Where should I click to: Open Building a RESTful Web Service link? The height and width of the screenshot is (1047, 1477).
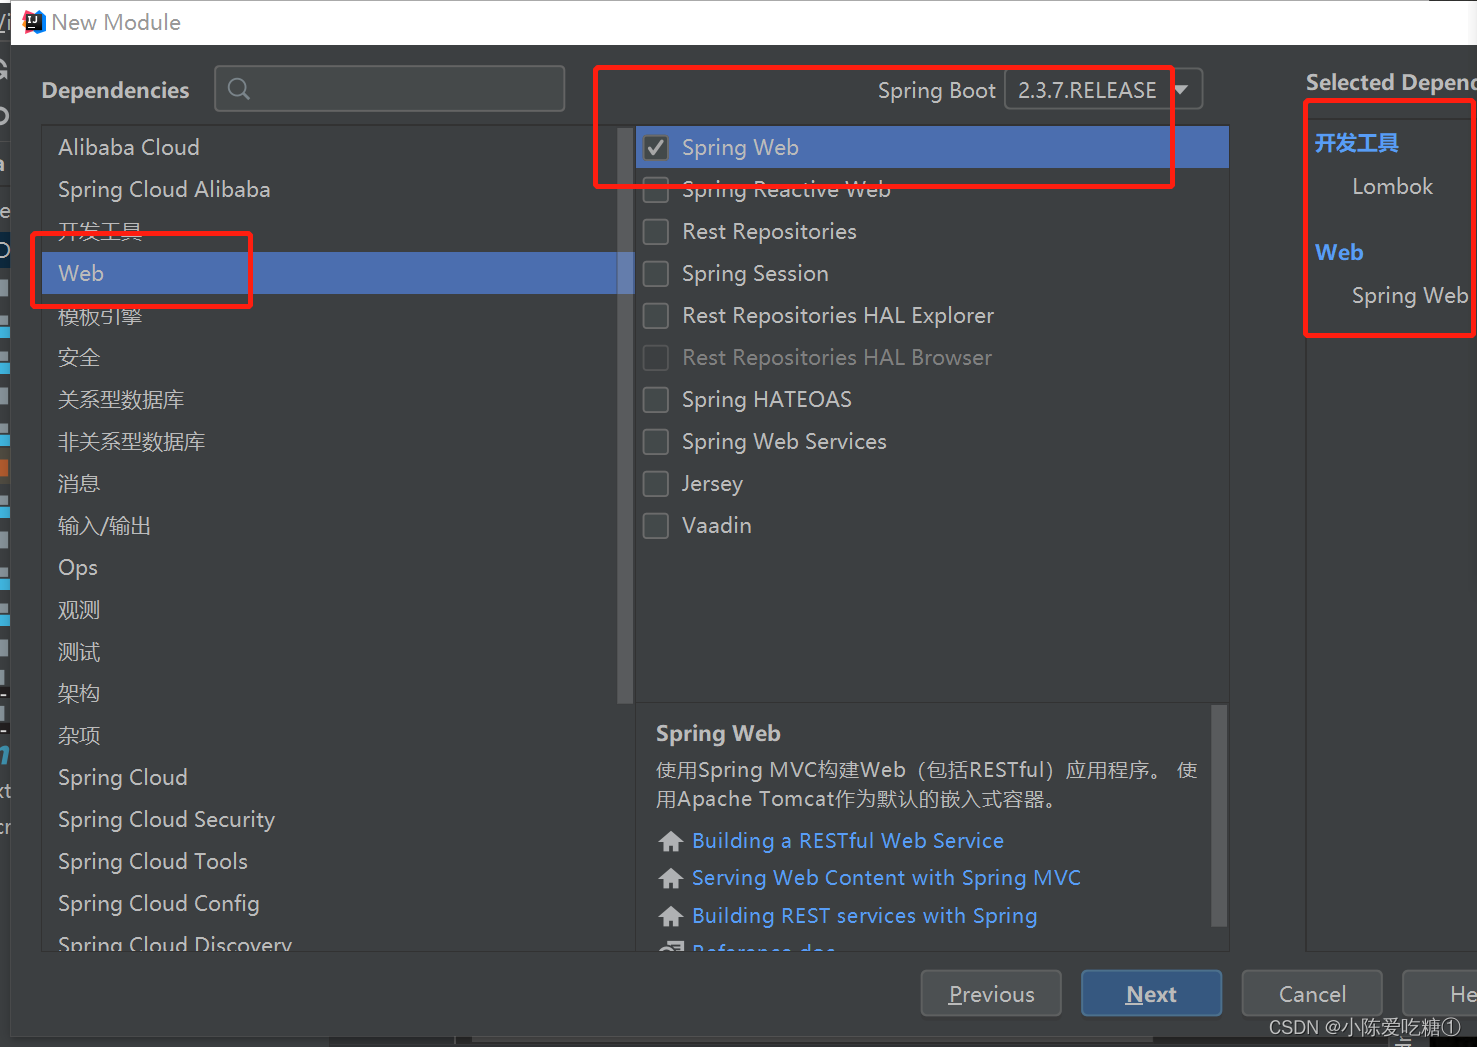point(848,841)
